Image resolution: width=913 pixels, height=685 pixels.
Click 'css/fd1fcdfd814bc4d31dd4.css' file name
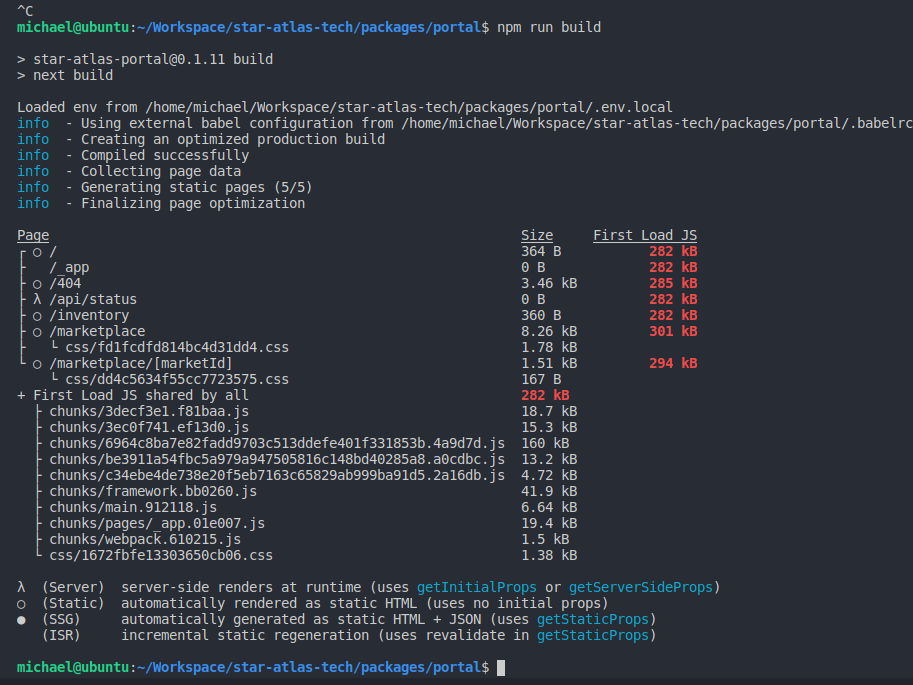pyautogui.click(x=177, y=347)
